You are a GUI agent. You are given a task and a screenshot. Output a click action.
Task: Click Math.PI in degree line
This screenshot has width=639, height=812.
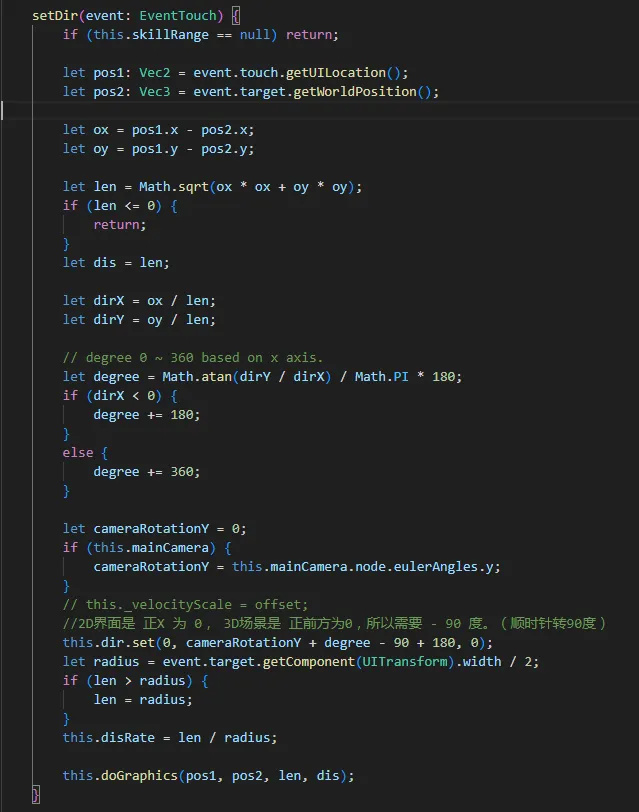(381, 376)
